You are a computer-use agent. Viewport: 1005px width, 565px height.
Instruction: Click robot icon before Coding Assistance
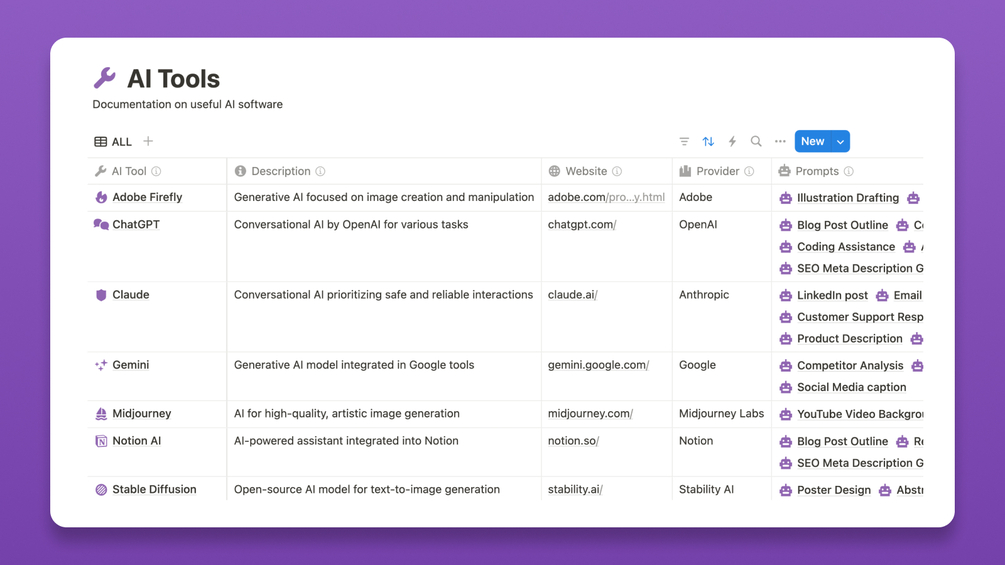786,247
